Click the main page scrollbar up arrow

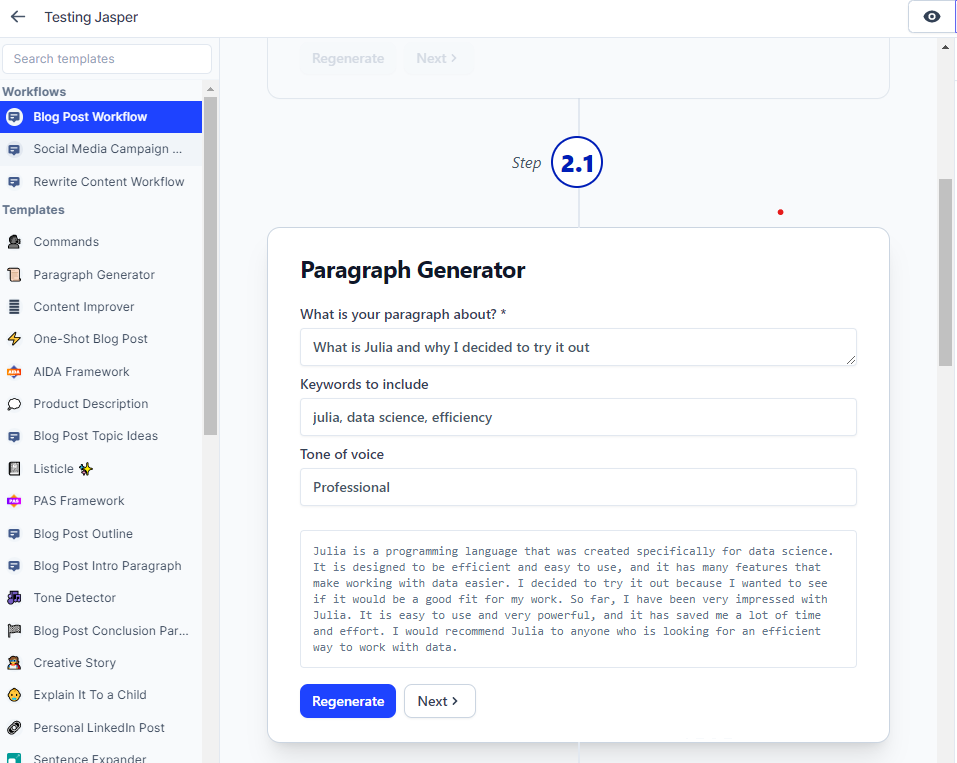click(945, 47)
